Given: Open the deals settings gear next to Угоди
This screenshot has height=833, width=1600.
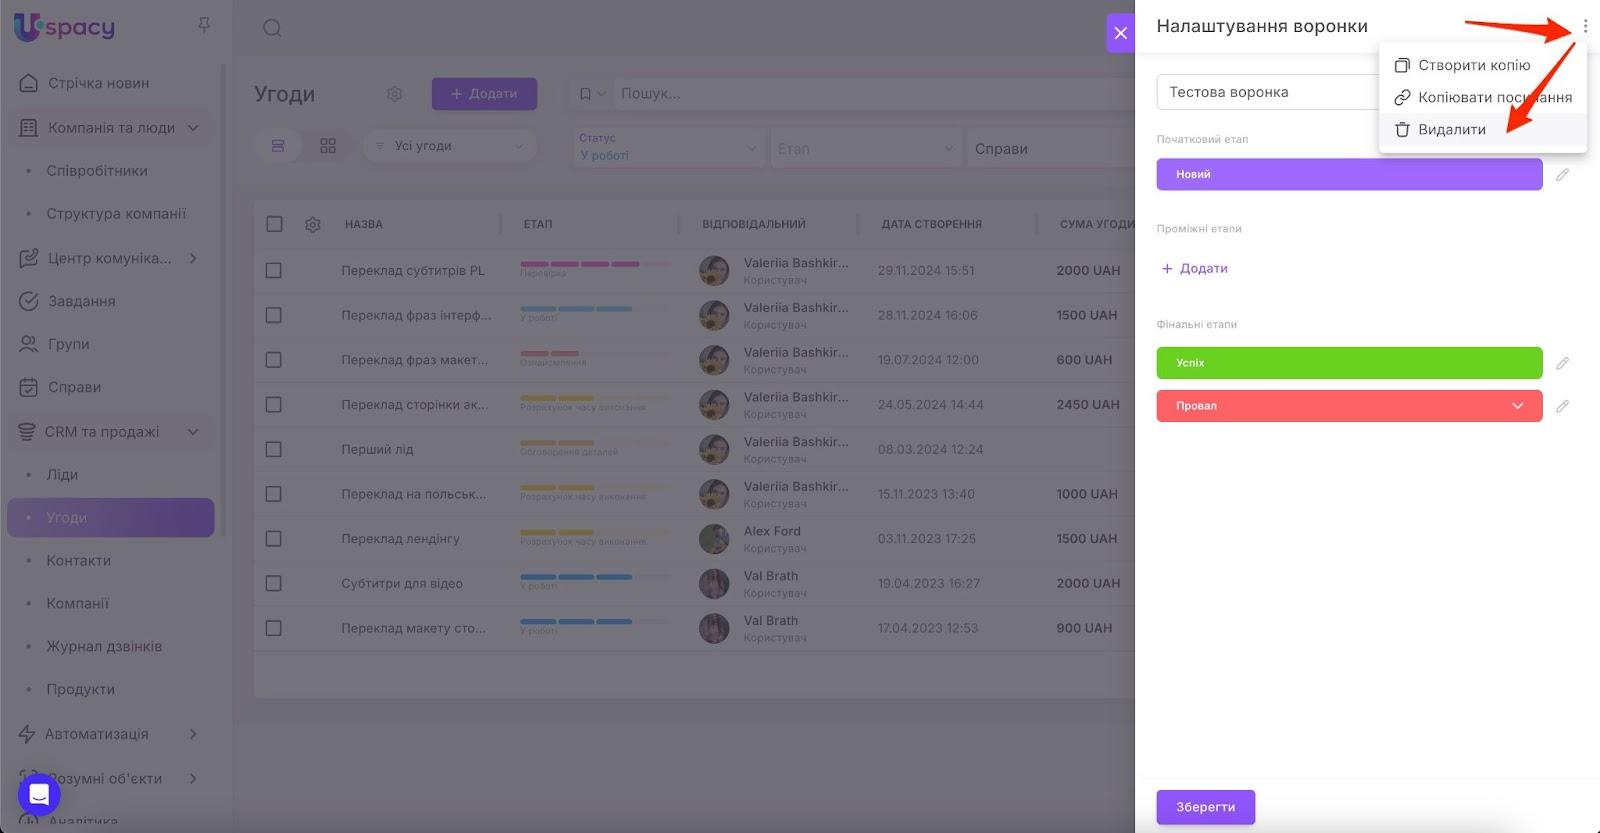Looking at the screenshot, I should click(x=395, y=94).
